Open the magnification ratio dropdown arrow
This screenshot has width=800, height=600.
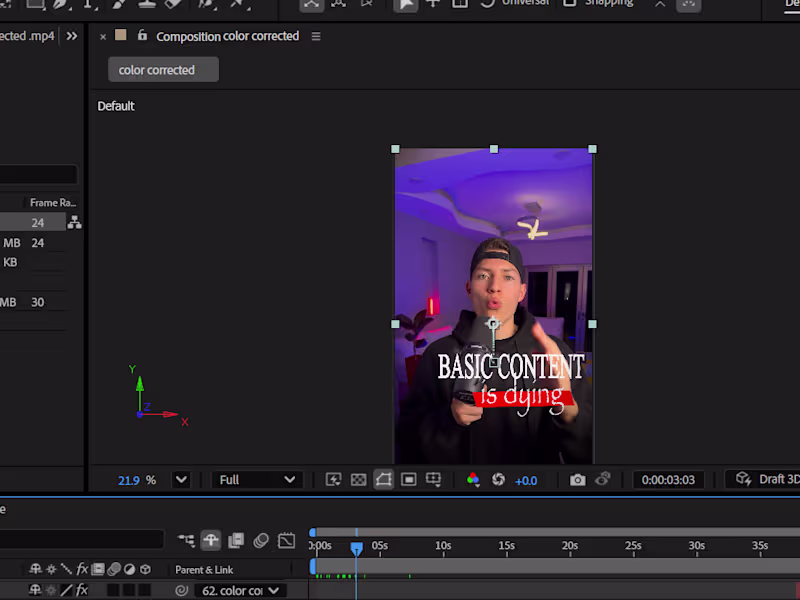tap(181, 480)
